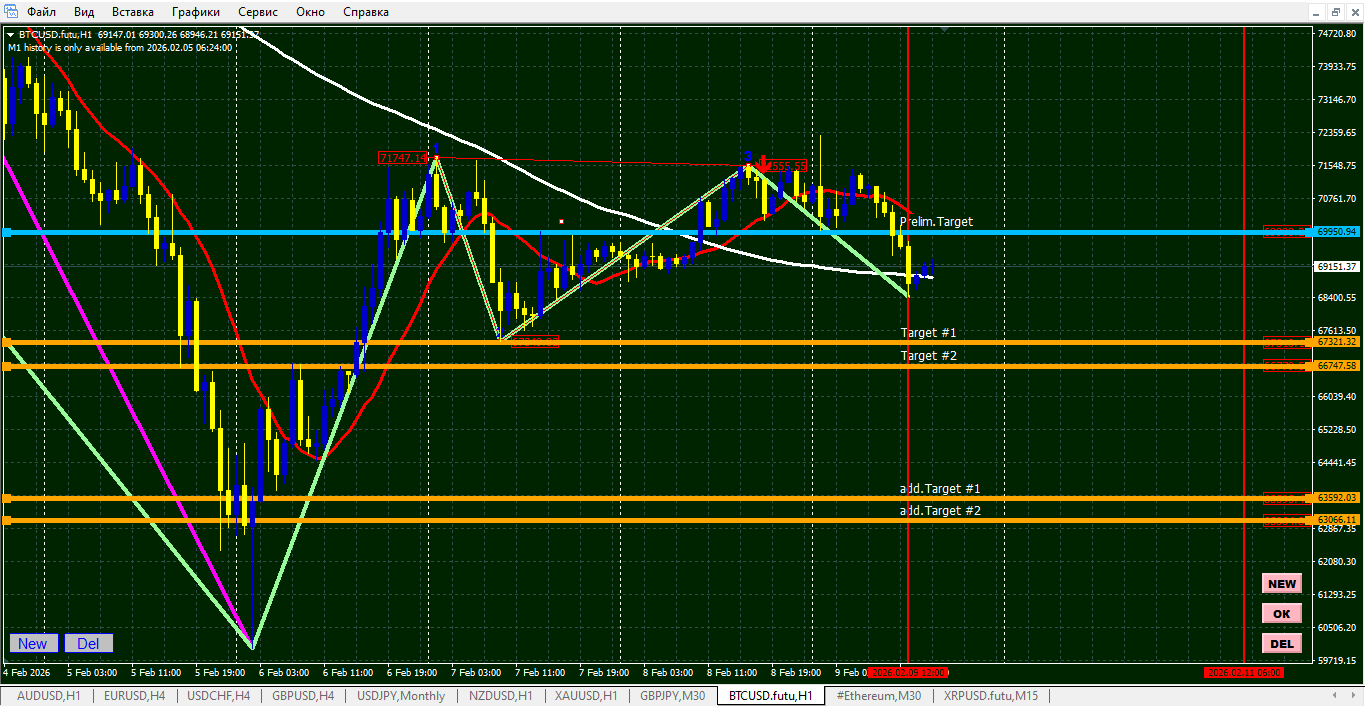
Task: Click the 63592.03 price label
Action: [x=1337, y=498]
